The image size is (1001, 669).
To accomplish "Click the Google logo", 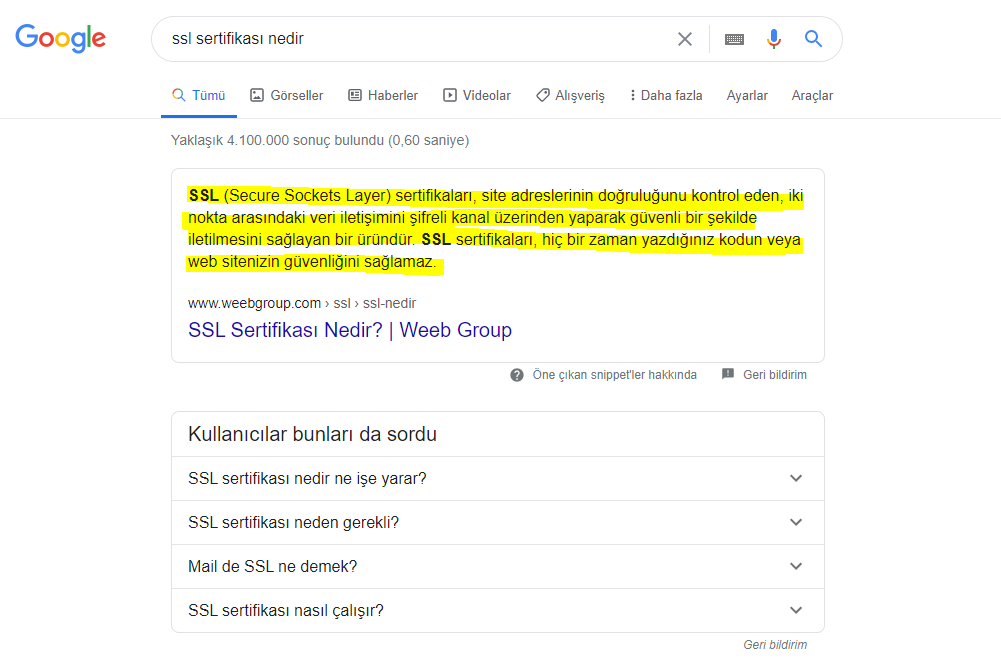I will pos(60,38).
